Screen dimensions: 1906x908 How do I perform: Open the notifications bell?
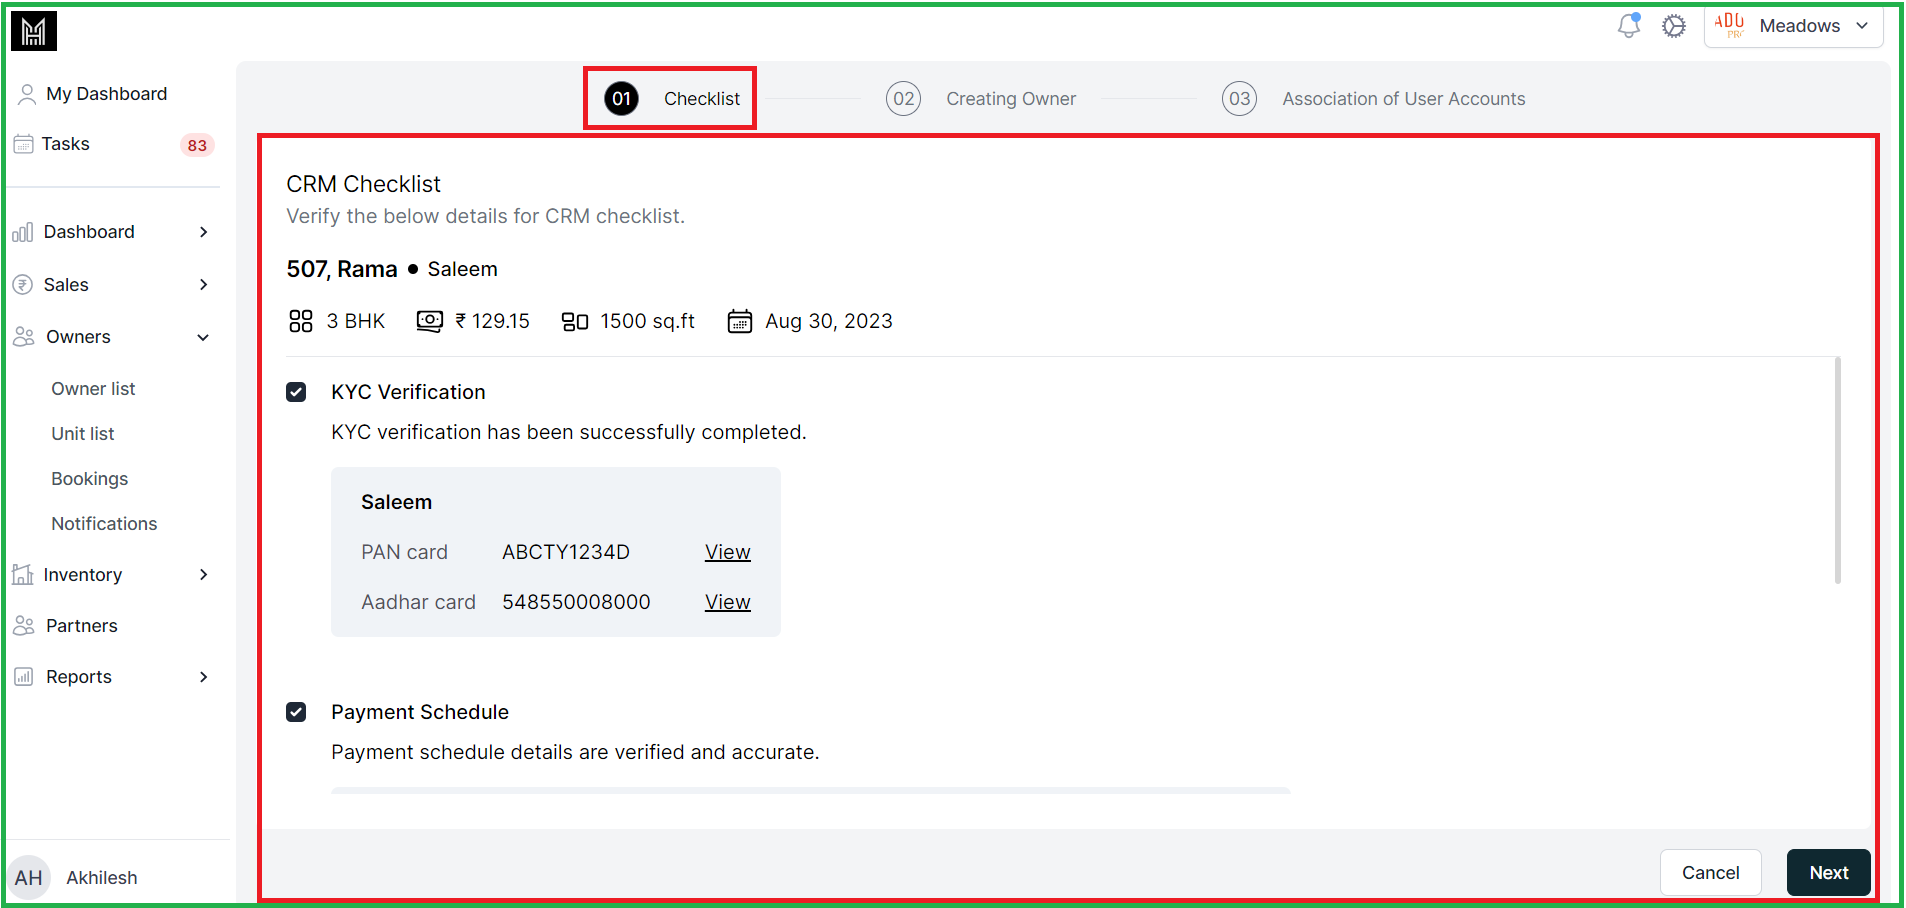pyautogui.click(x=1629, y=25)
